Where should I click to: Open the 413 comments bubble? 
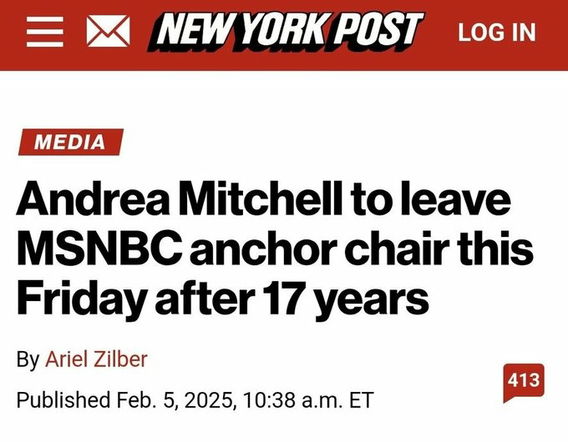[x=523, y=383]
